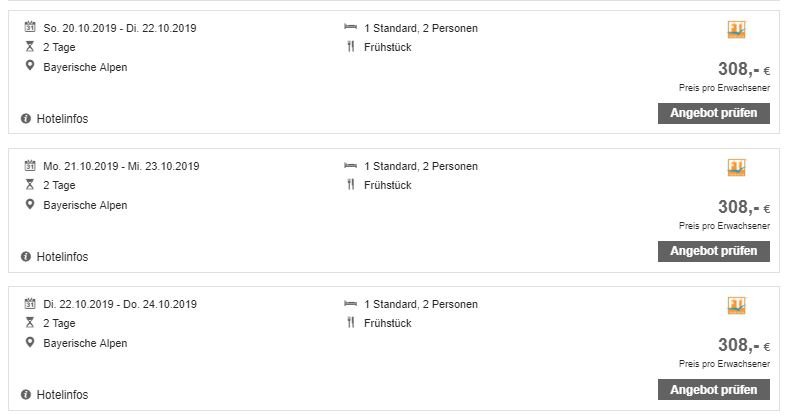The image size is (785, 419).
Task: Click calendar icon for 20.10.2019 offer
Action: pos(30,27)
